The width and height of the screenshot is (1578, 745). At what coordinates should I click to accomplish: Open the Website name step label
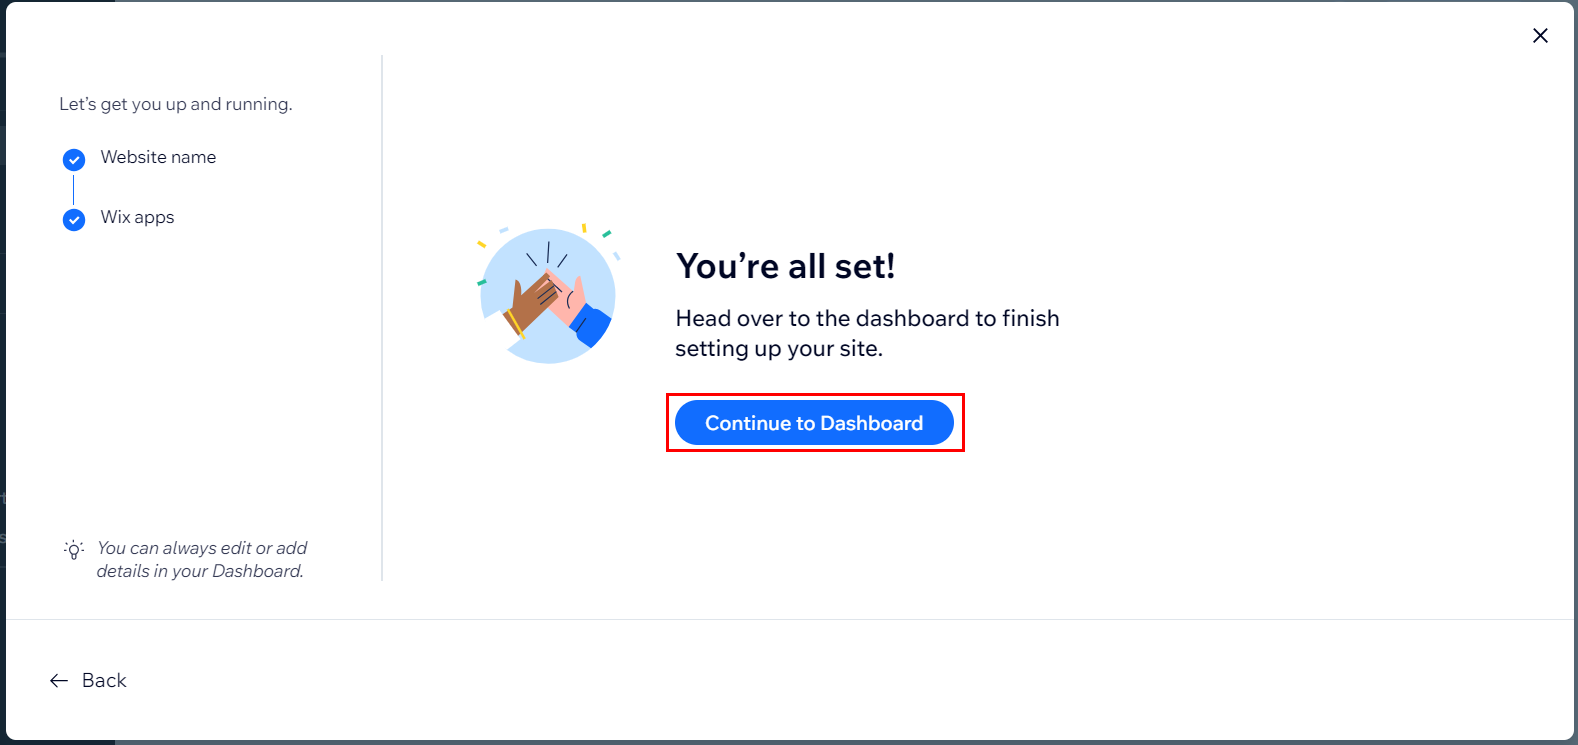tap(158, 157)
